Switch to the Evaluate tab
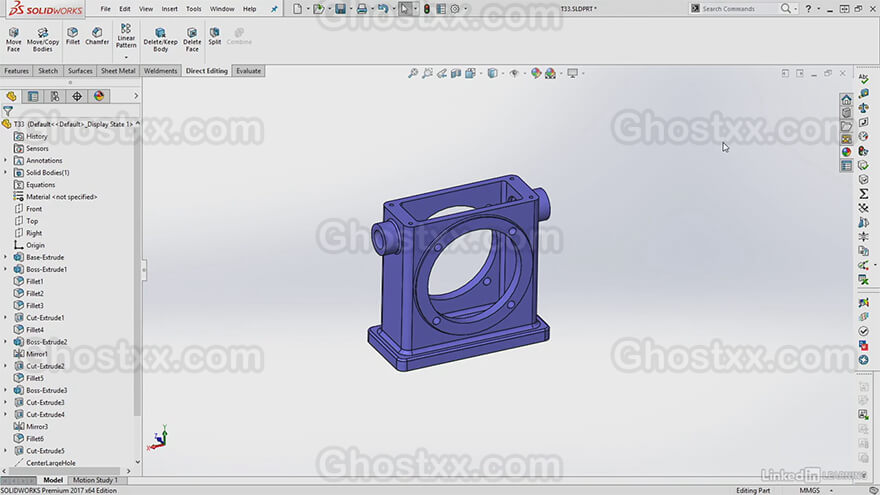 (x=249, y=71)
